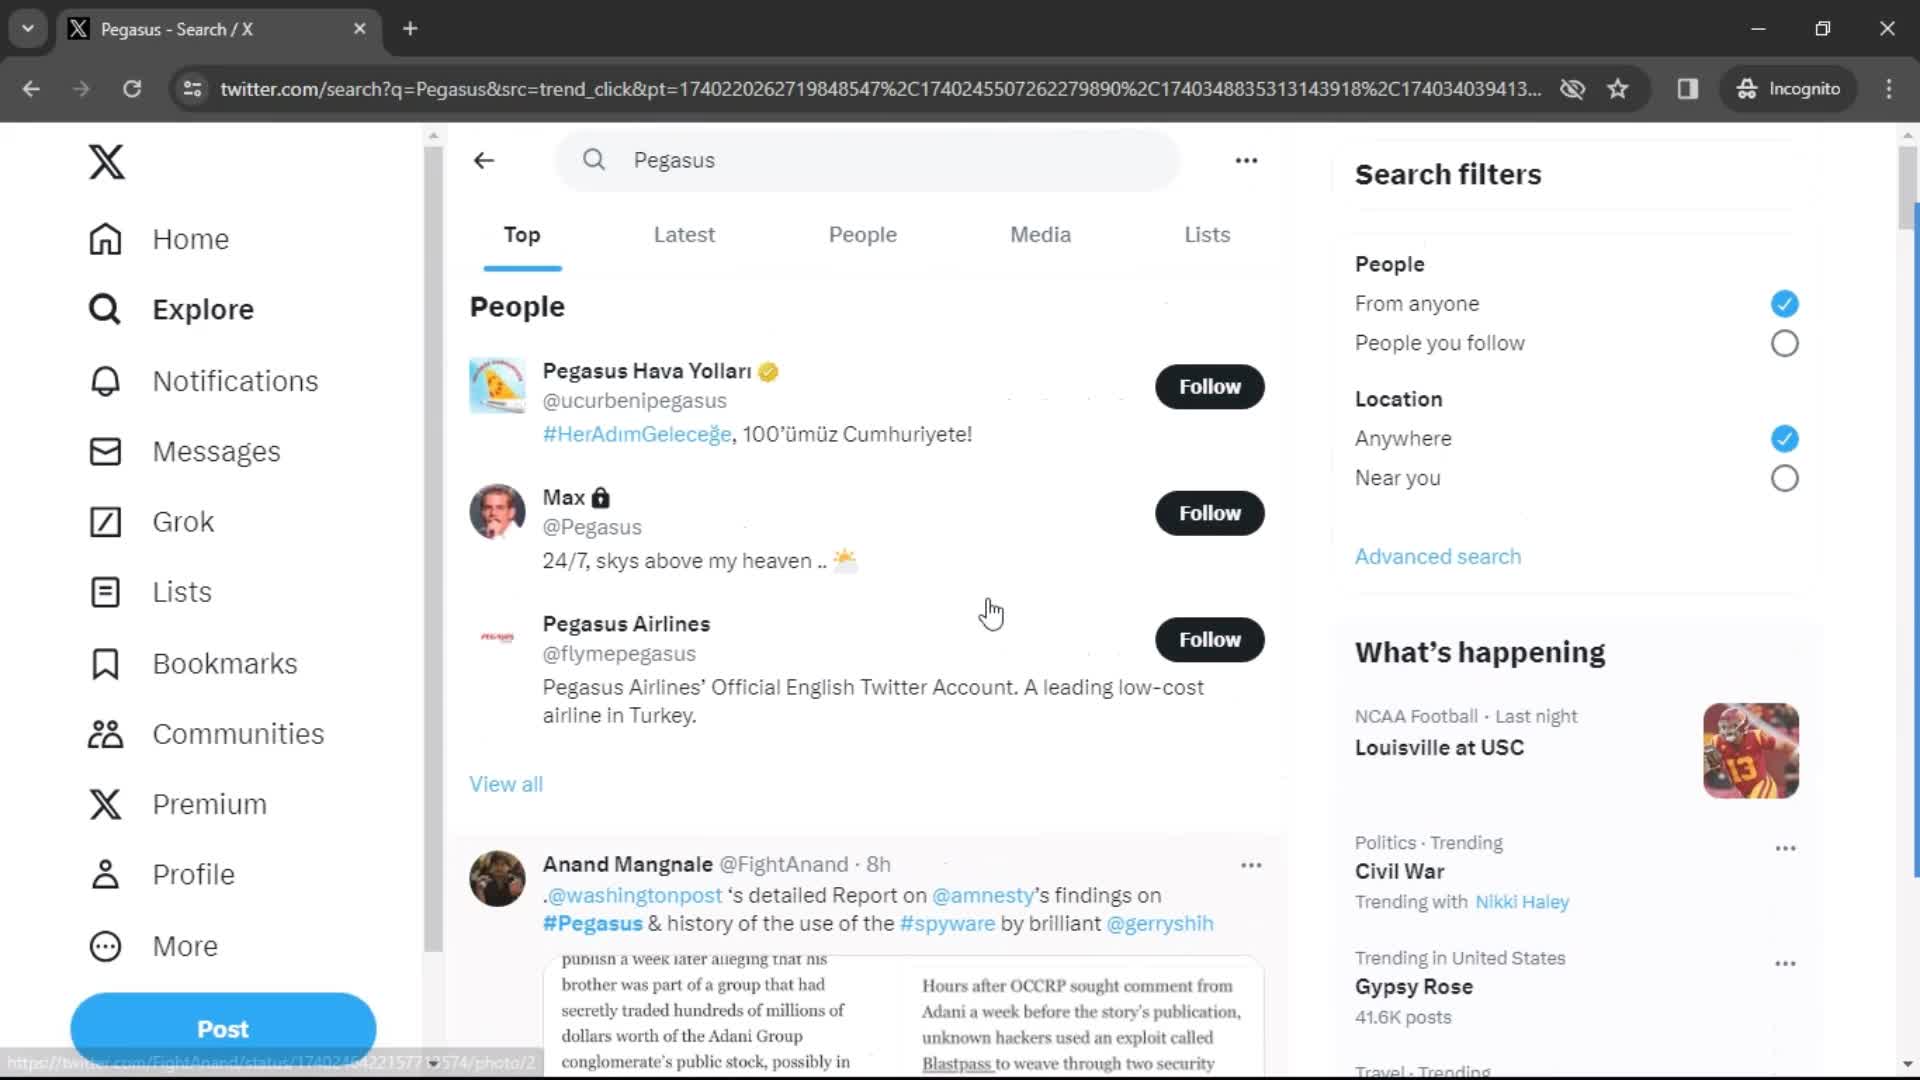Image resolution: width=1920 pixels, height=1080 pixels.
Task: Click View all people results link
Action: pyautogui.click(x=505, y=783)
